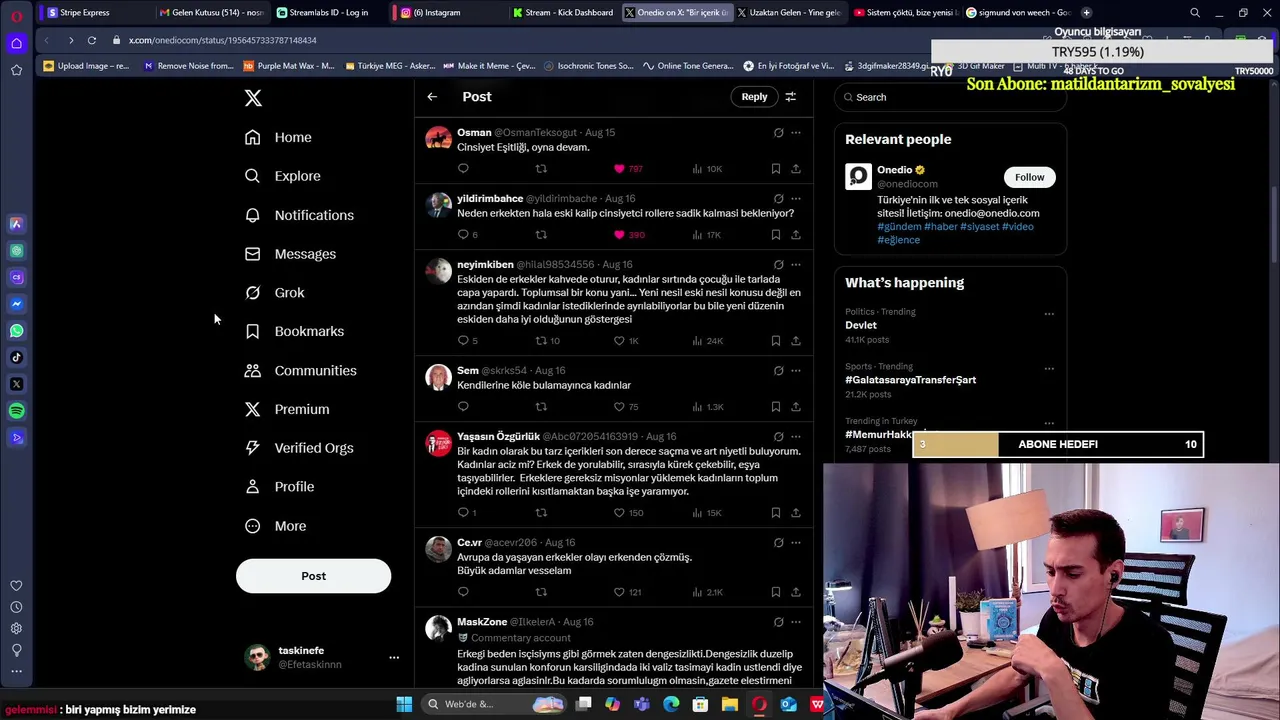Open more menu on Yaşasın Özgürlük's post
Screen dimensions: 1280x720
(796, 436)
